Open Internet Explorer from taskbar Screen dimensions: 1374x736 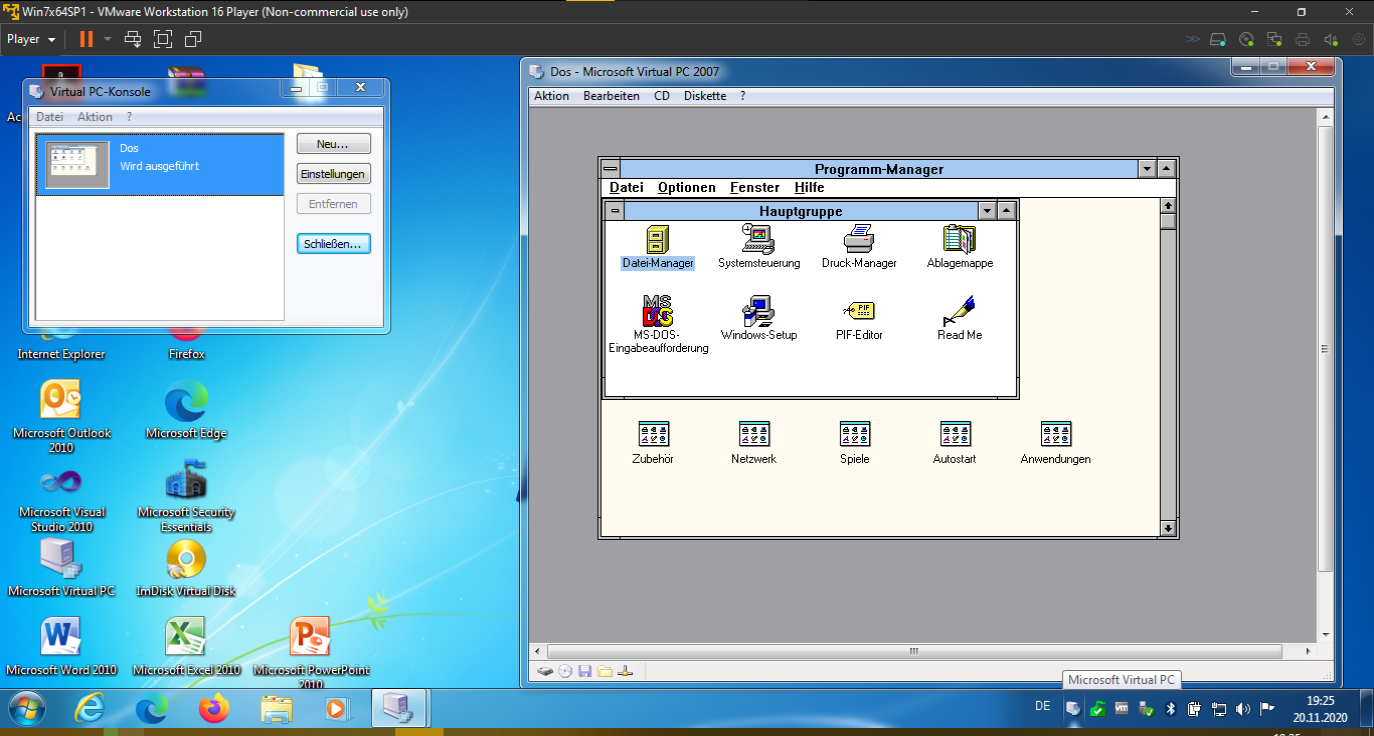coord(90,709)
